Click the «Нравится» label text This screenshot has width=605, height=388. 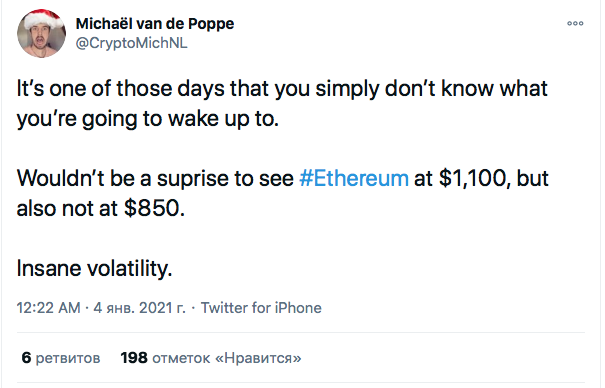tap(258, 358)
